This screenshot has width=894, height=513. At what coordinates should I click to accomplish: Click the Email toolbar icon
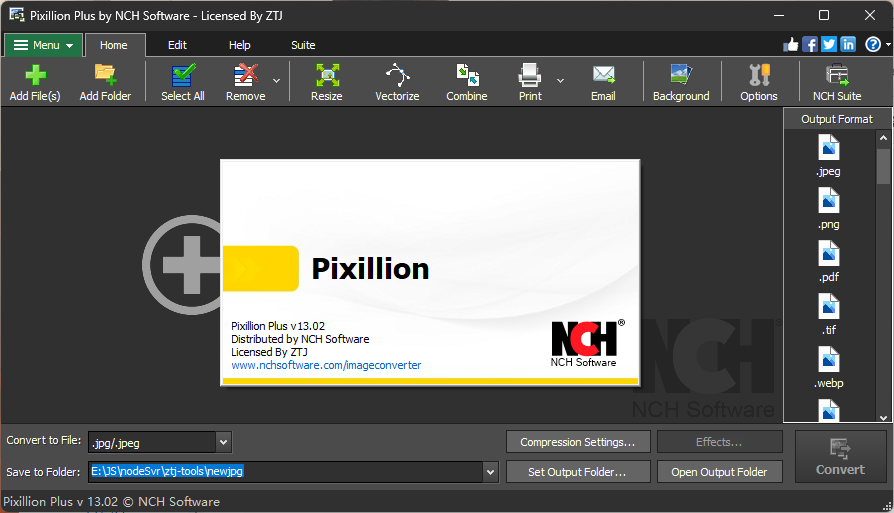point(603,75)
